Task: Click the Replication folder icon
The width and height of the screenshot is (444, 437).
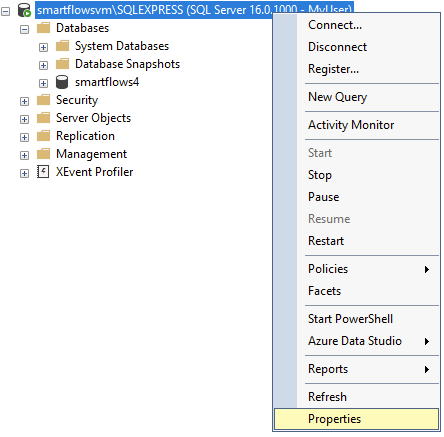Action: click(43, 136)
